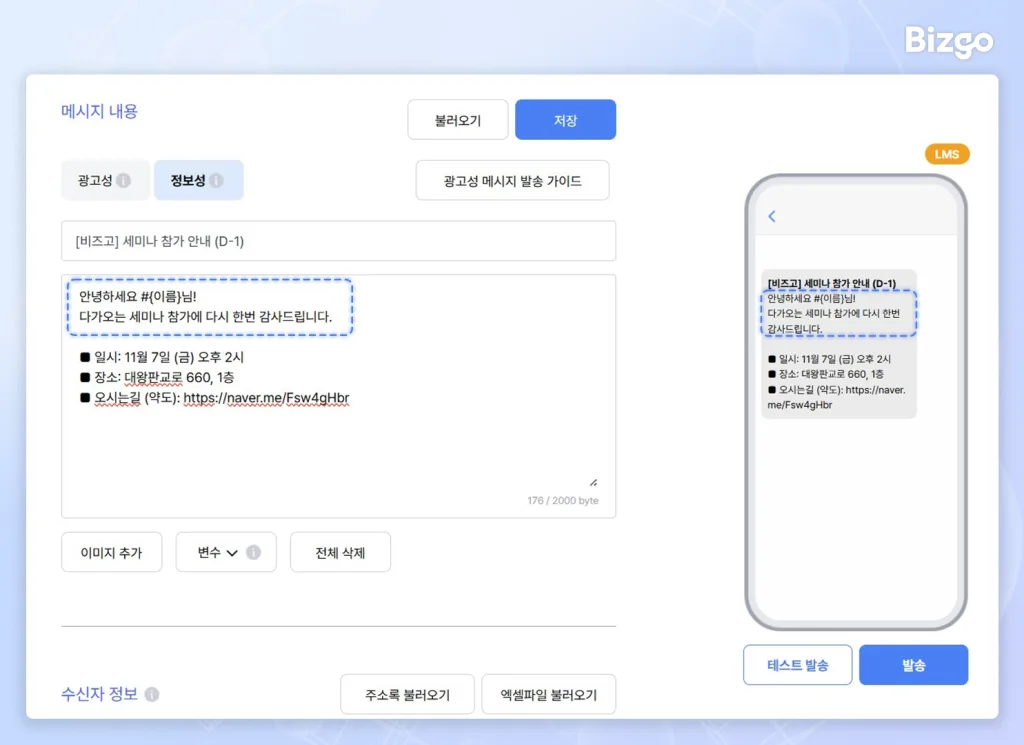Save the message with the 저장 button

(x=565, y=119)
